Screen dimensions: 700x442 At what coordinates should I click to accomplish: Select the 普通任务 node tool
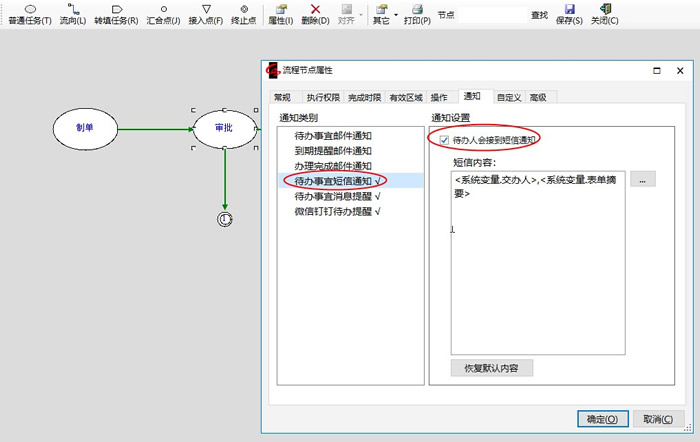pyautogui.click(x=29, y=13)
